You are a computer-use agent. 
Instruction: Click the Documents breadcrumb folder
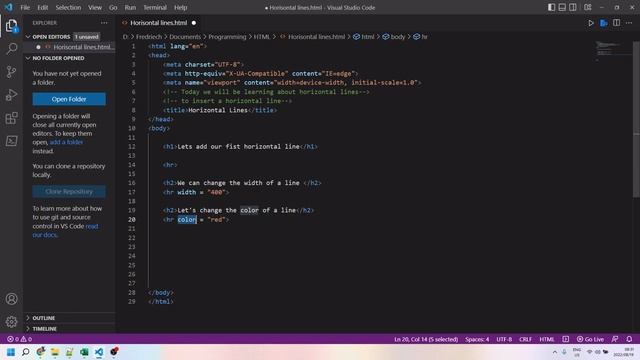[x=185, y=37]
